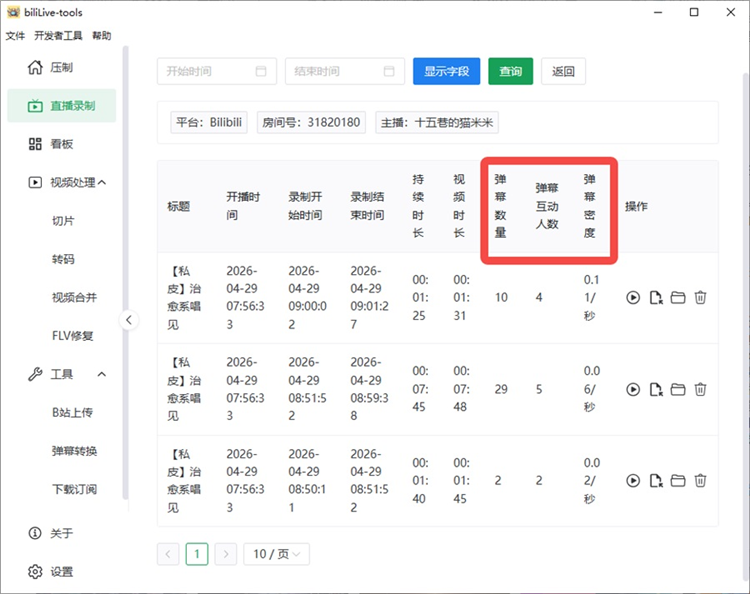The image size is (750, 594).
Task: Play the recording lasting 00:07:45
Action: pos(633,389)
